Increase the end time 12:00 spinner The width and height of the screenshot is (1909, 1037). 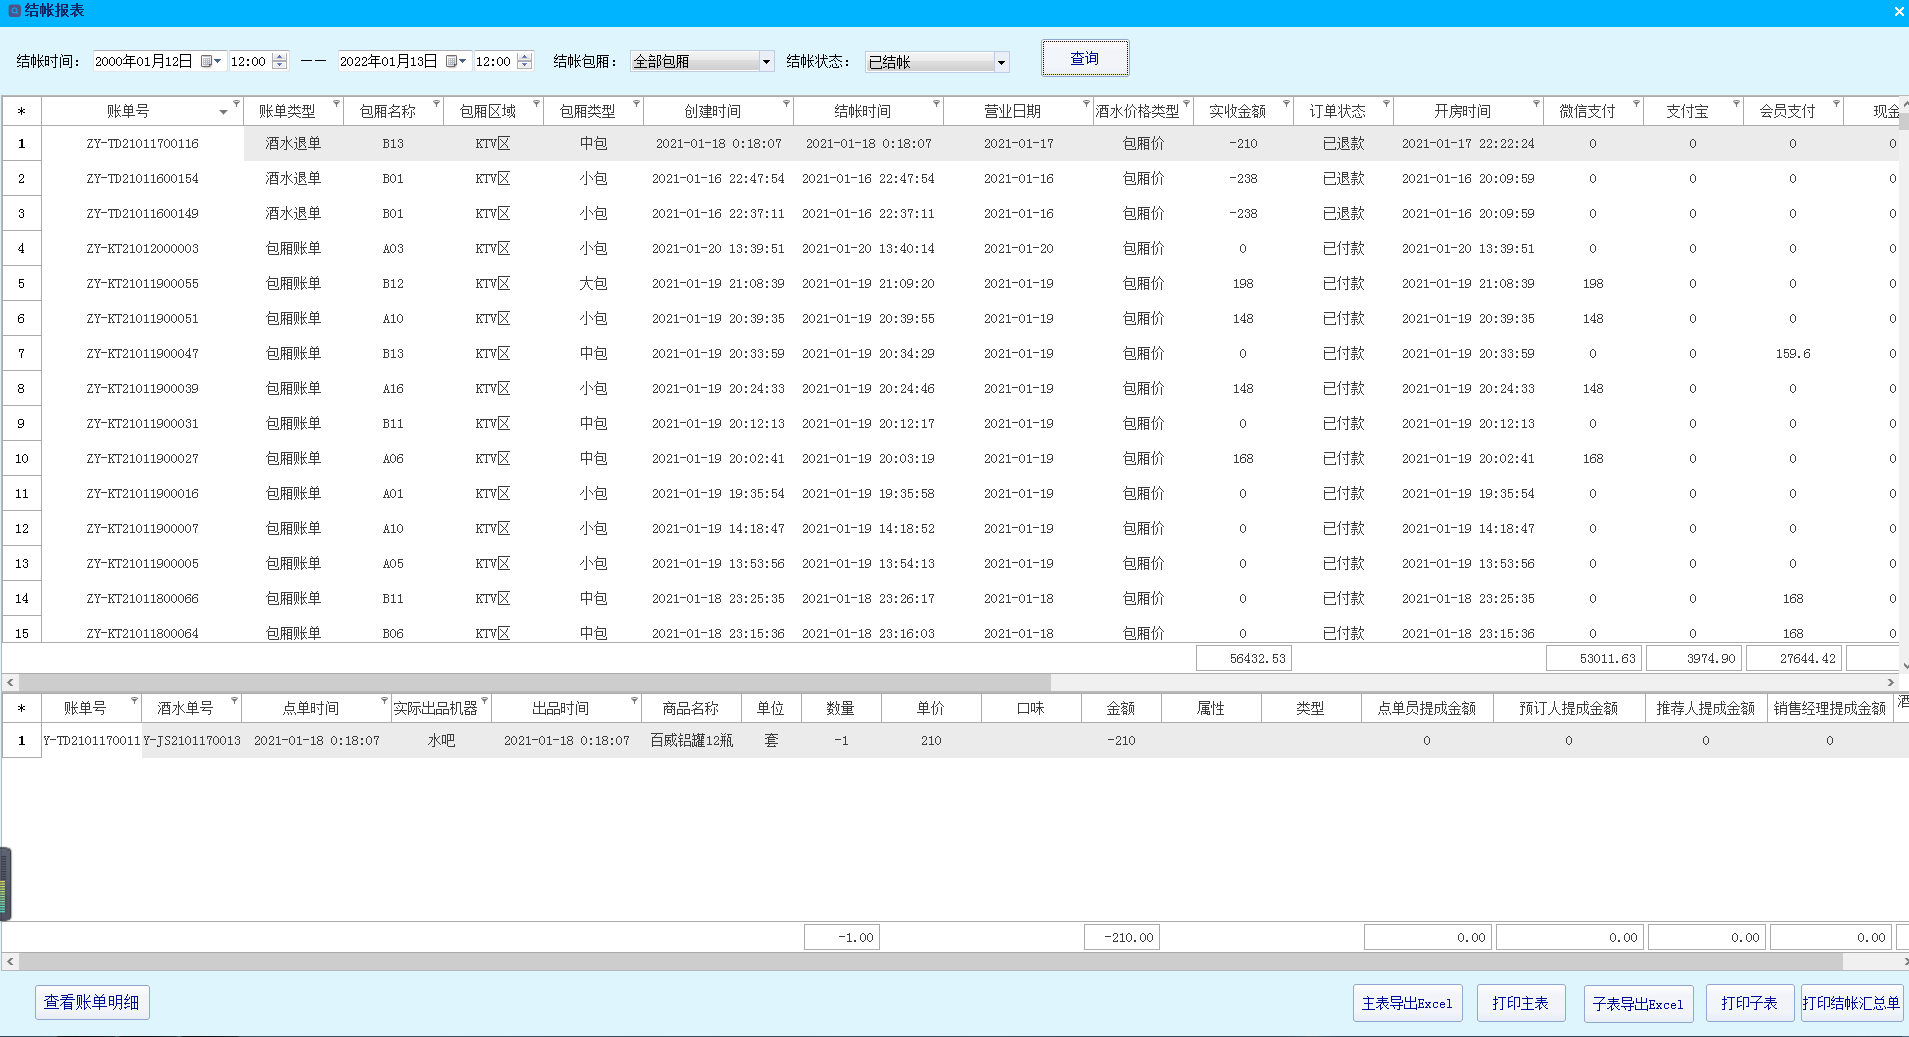click(525, 56)
